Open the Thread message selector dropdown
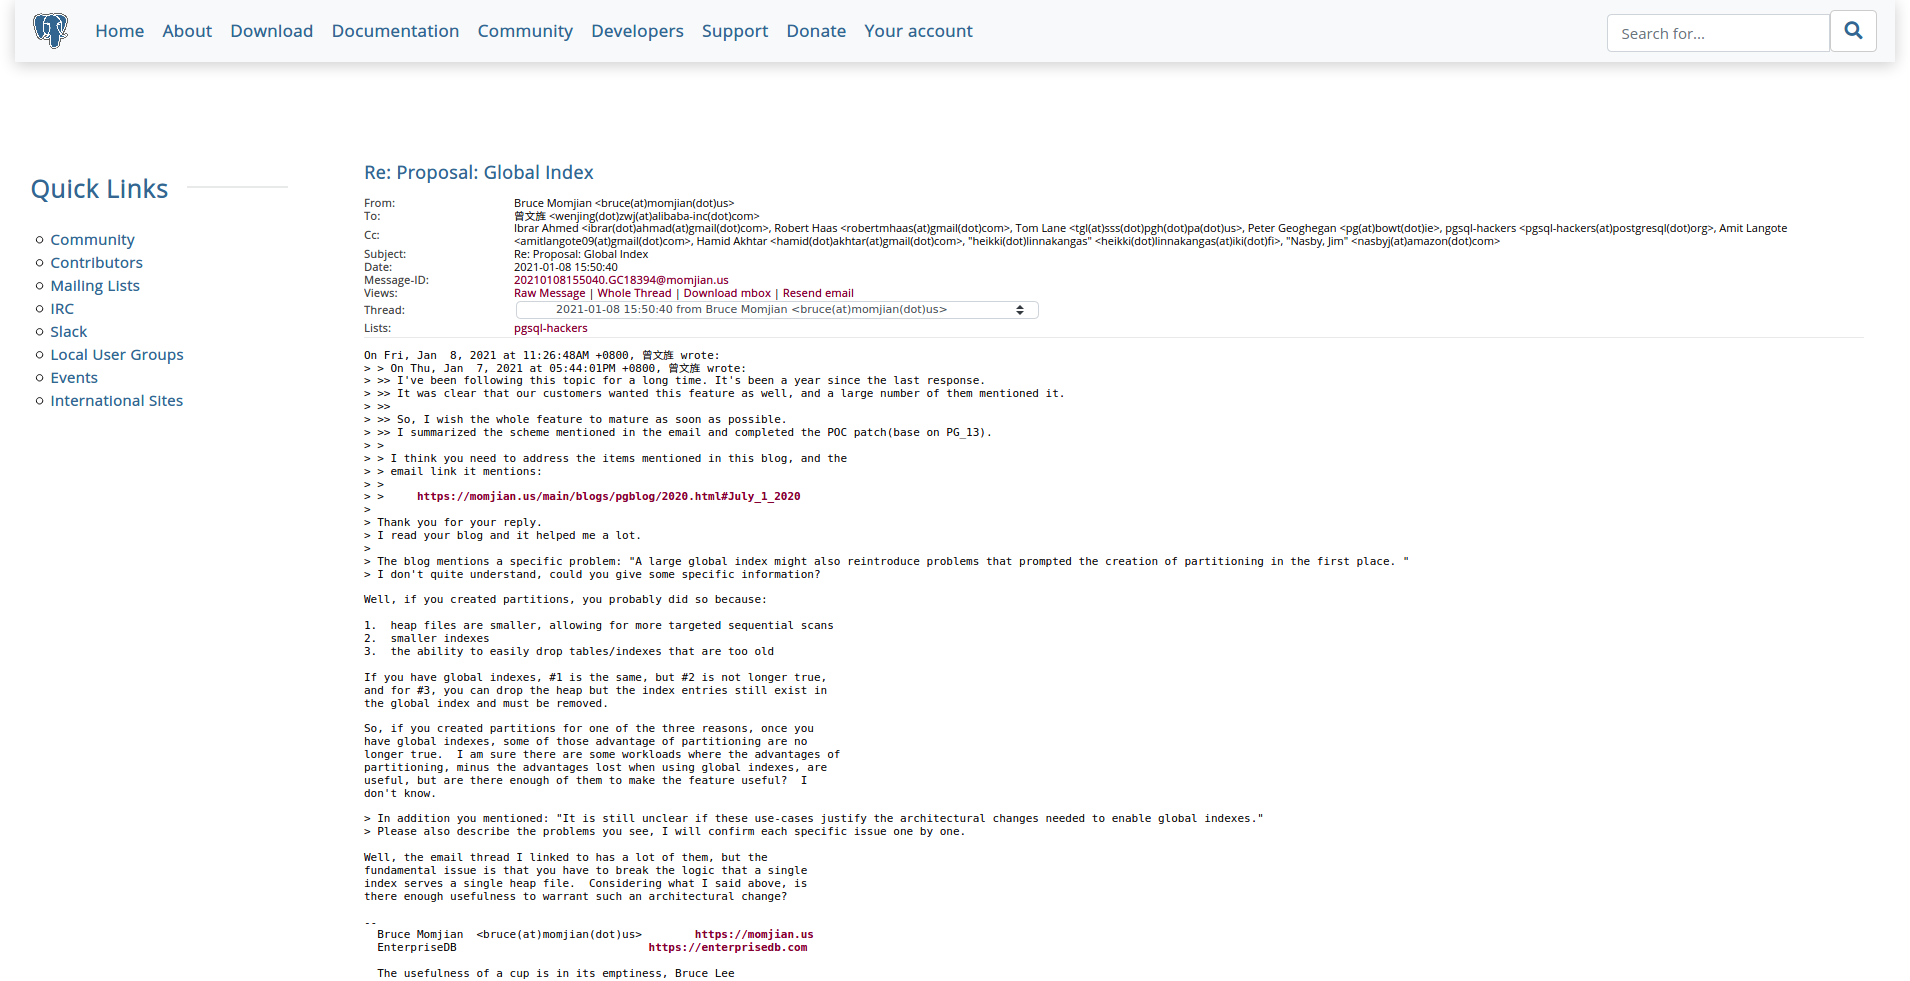1910x981 pixels. 776,310
